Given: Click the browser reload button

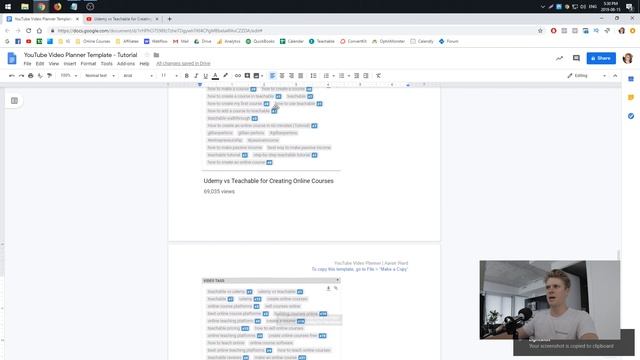Looking at the screenshot, I should [29, 31].
